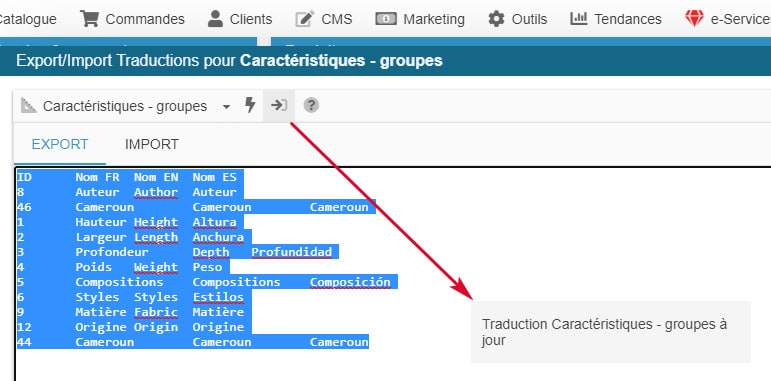The image size is (771, 381).
Task: Click the CMS edit pencil icon
Action: [x=305, y=19]
